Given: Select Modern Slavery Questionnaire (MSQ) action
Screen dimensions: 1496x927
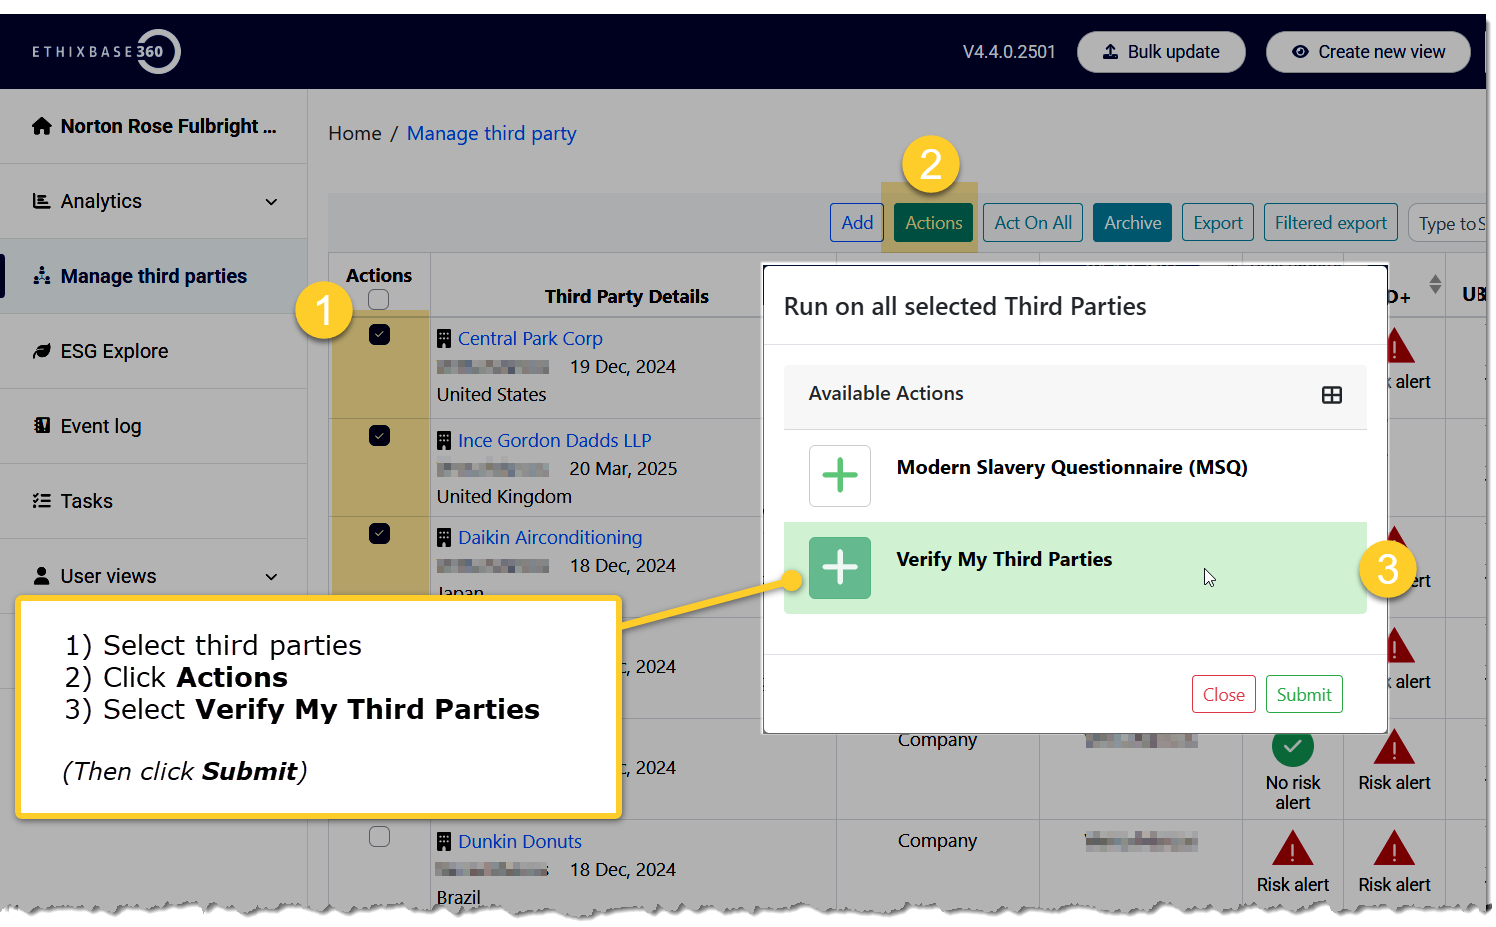Looking at the screenshot, I should [x=1075, y=475].
